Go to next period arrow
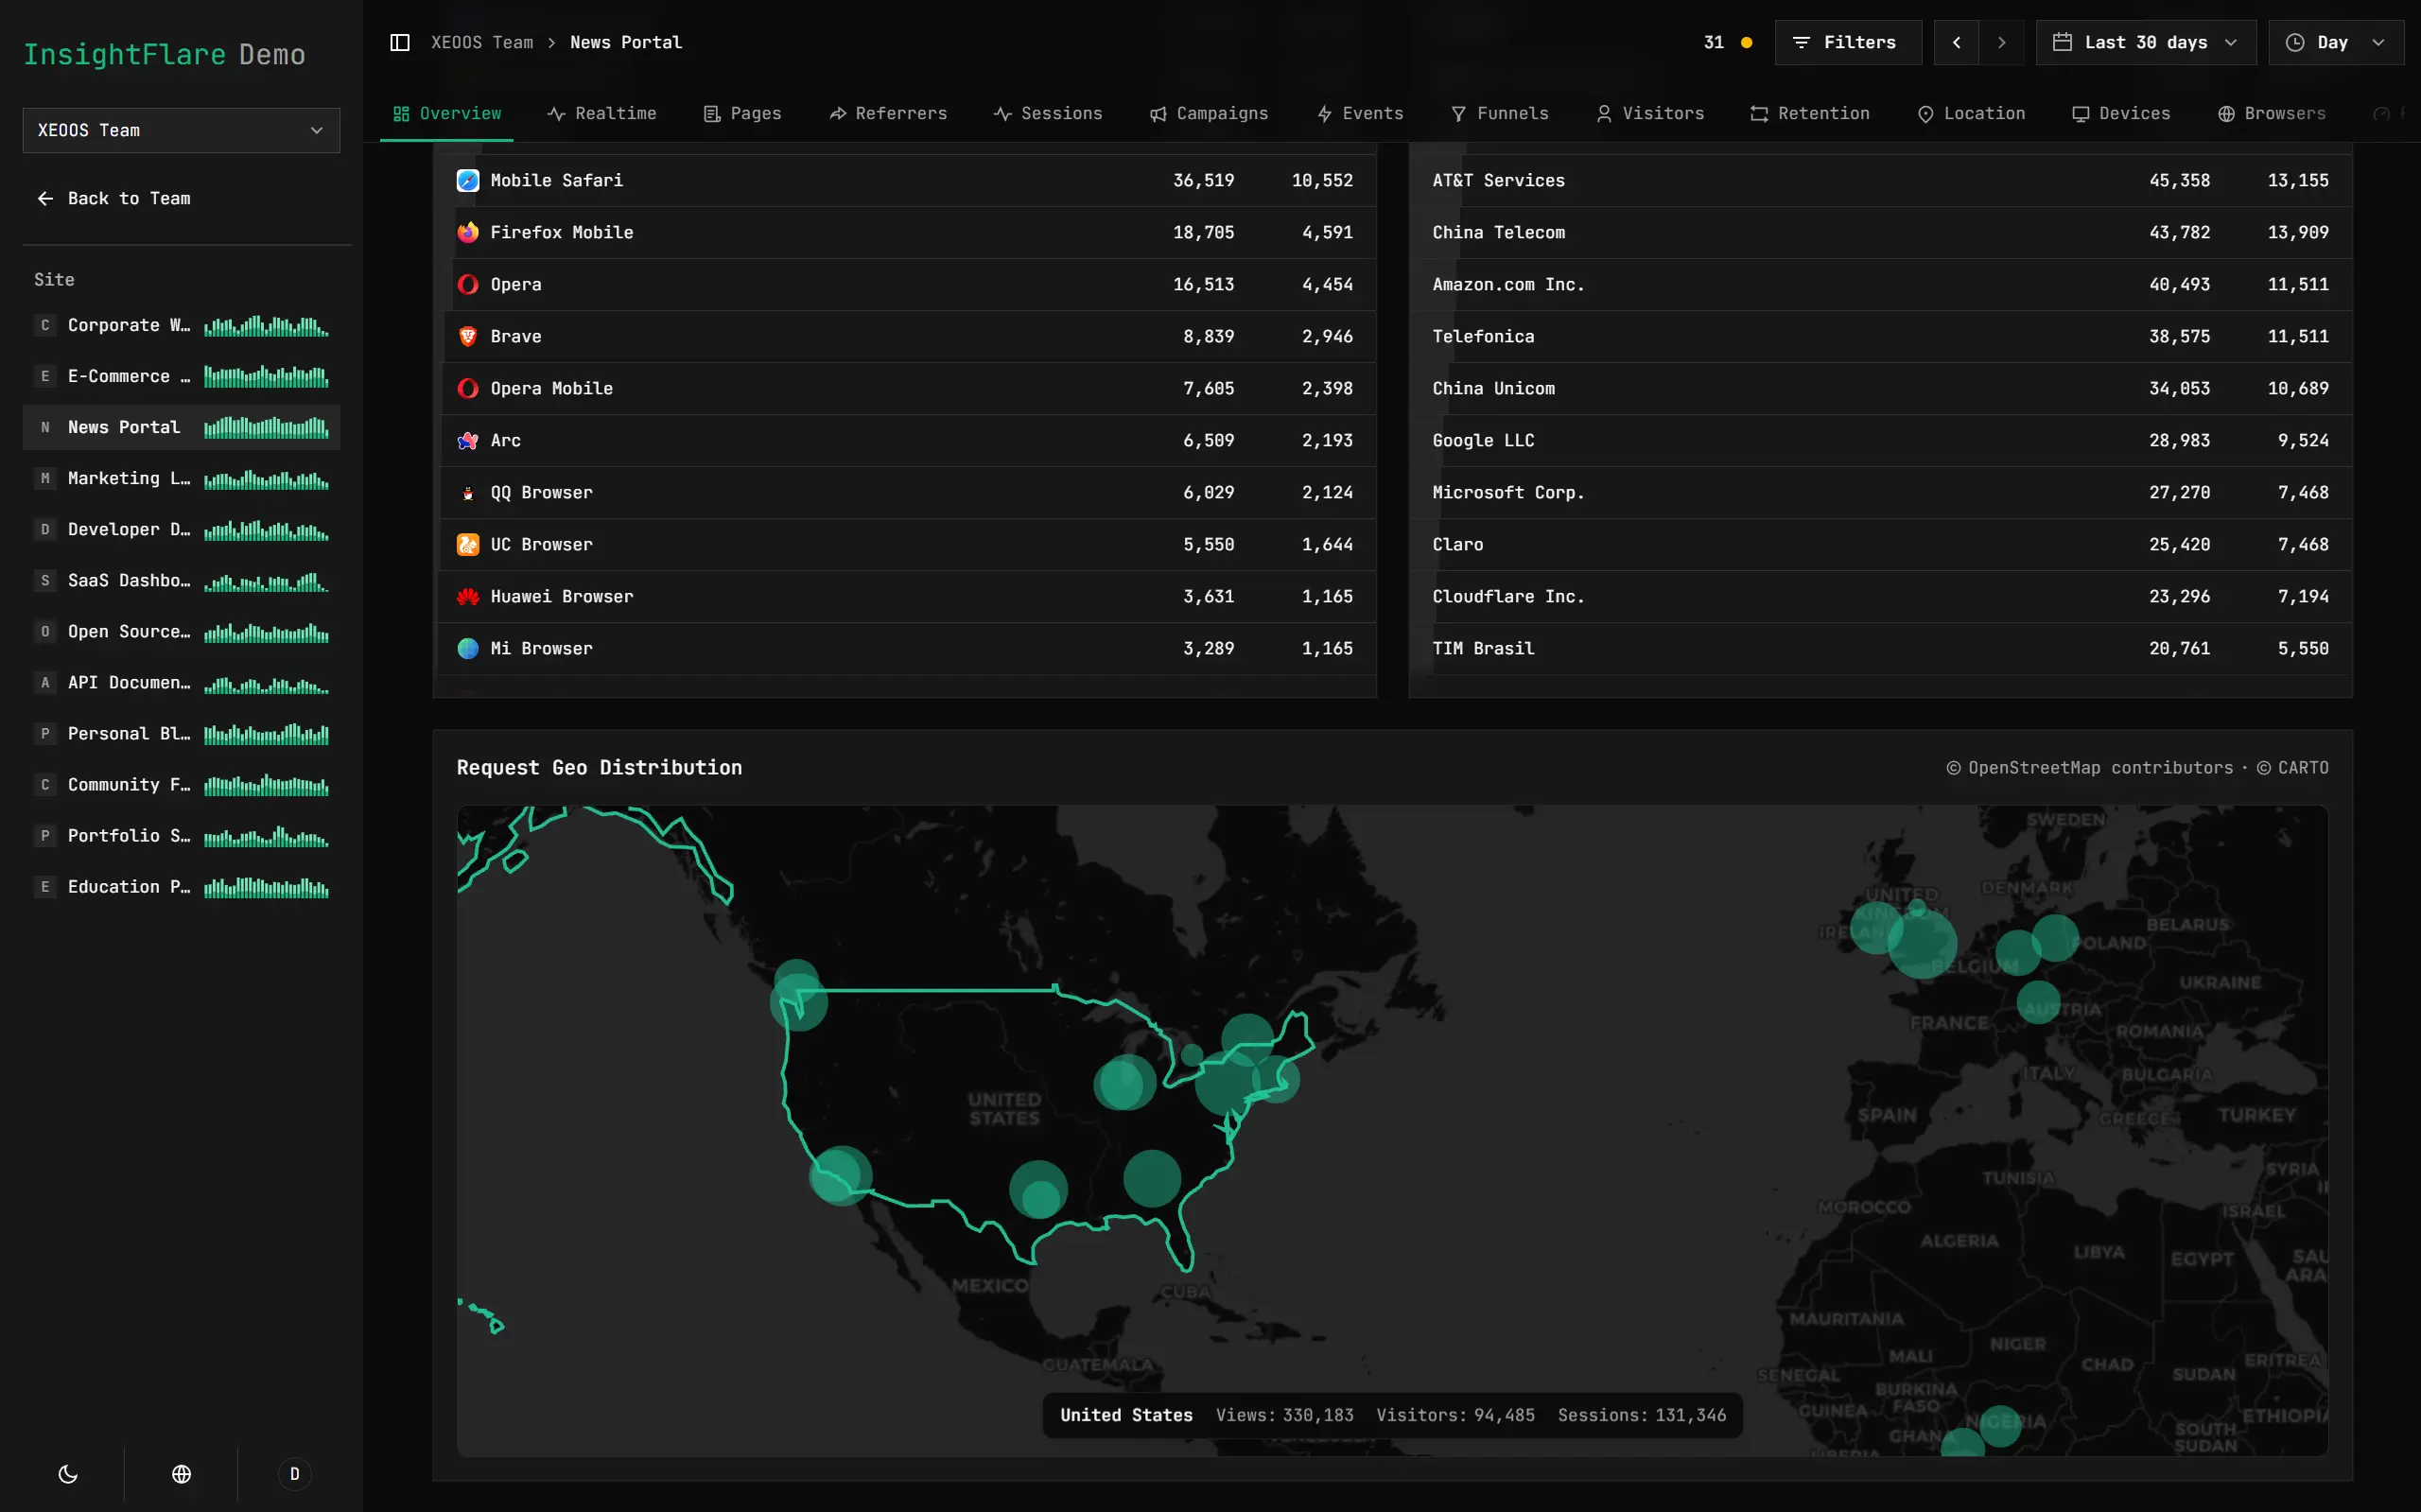The height and width of the screenshot is (1512, 2421). click(x=2001, y=42)
